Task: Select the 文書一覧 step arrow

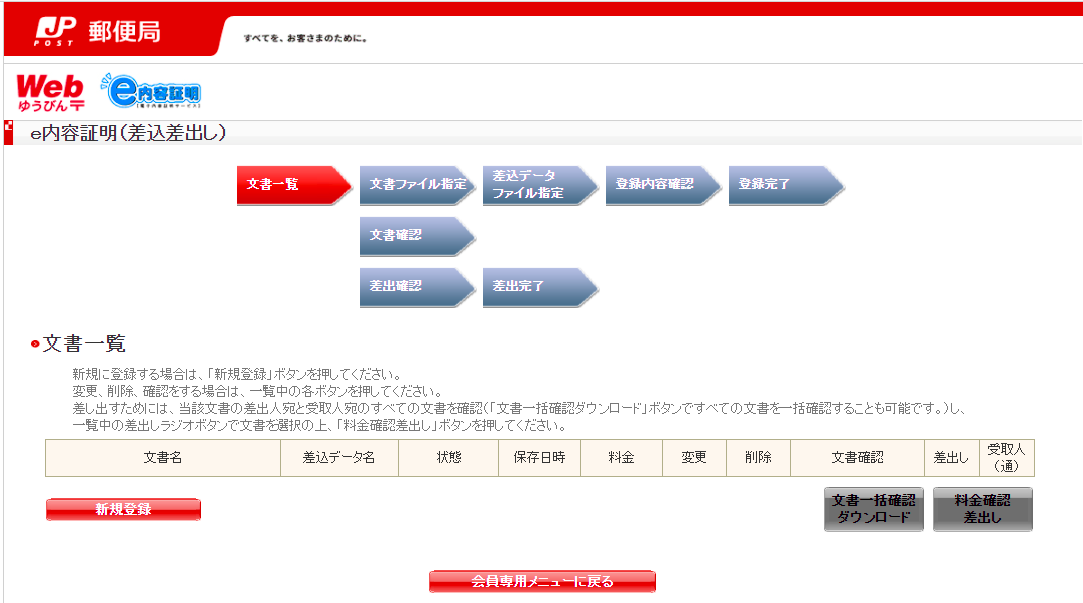Action: [290, 185]
